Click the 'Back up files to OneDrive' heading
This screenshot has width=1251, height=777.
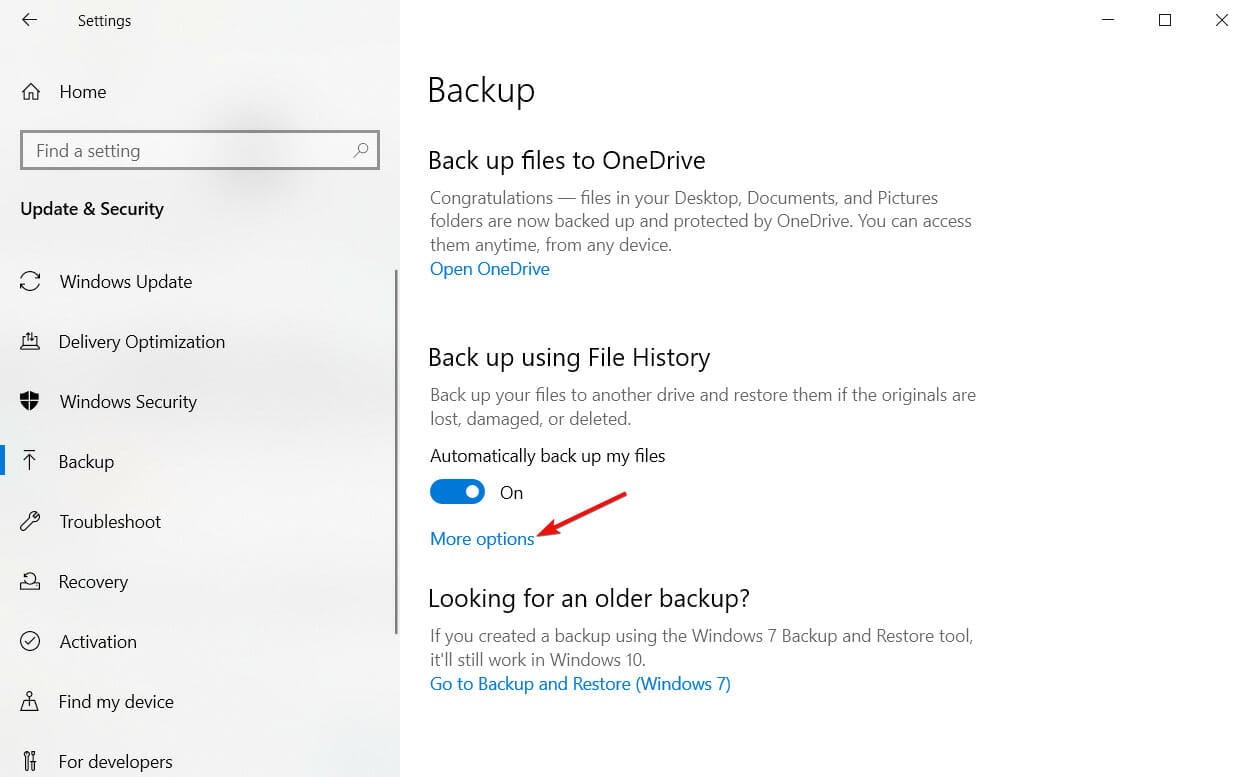pos(567,160)
